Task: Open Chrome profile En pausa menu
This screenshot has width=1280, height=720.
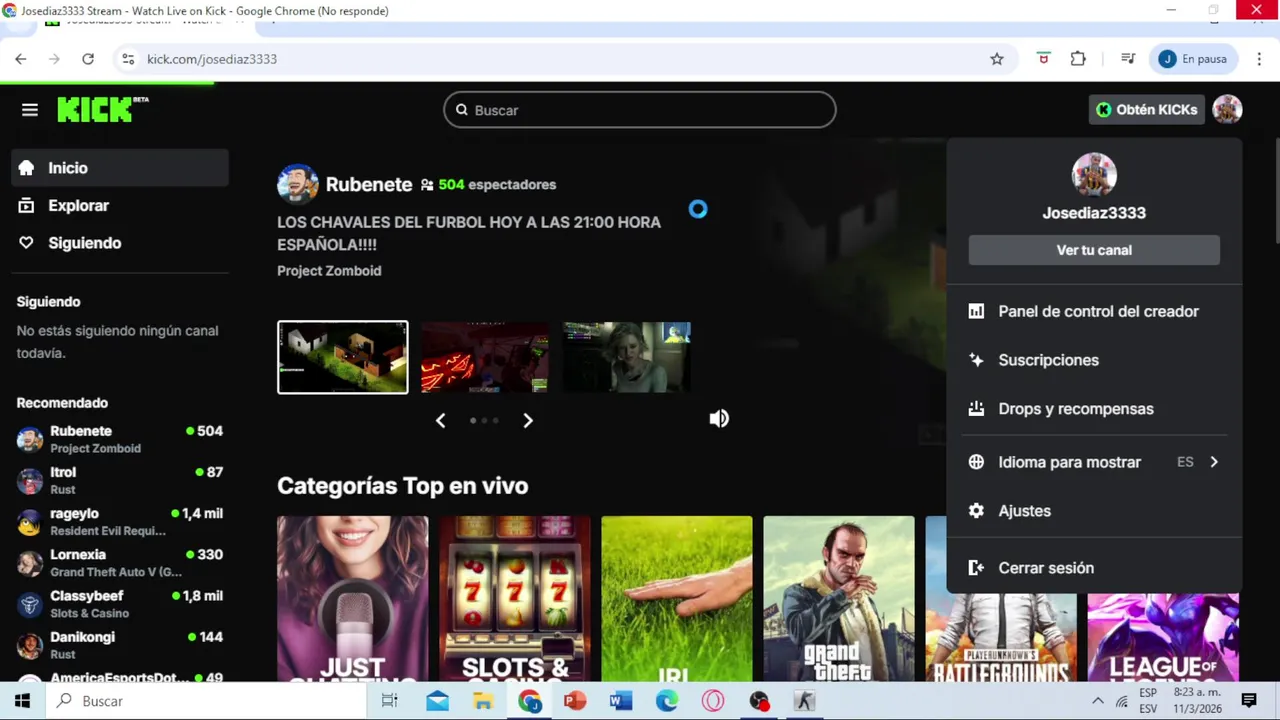Action: 1194,59
